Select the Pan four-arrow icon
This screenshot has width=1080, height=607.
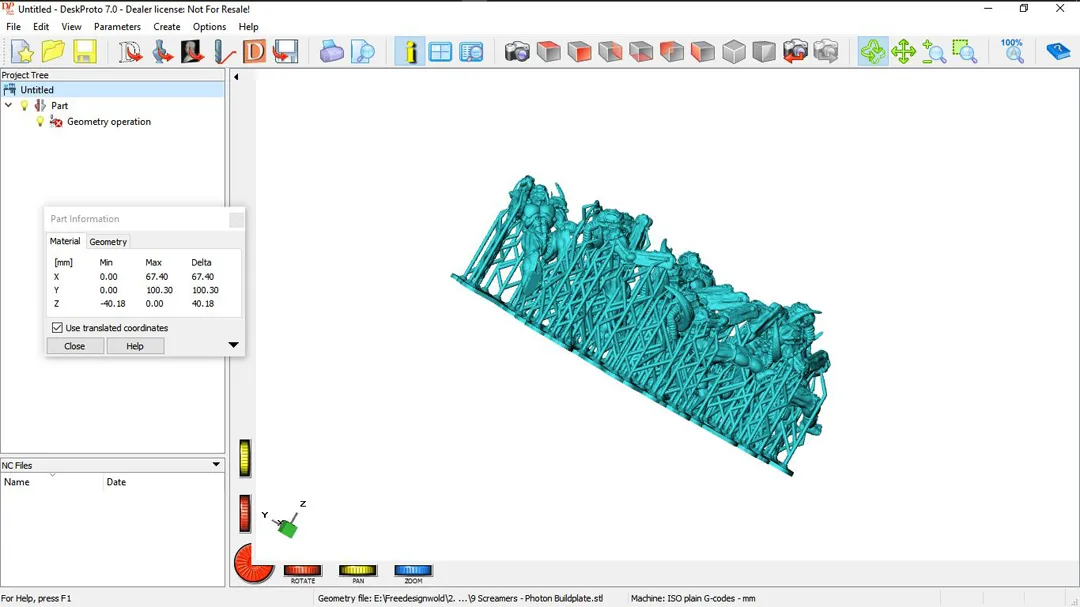(x=903, y=52)
